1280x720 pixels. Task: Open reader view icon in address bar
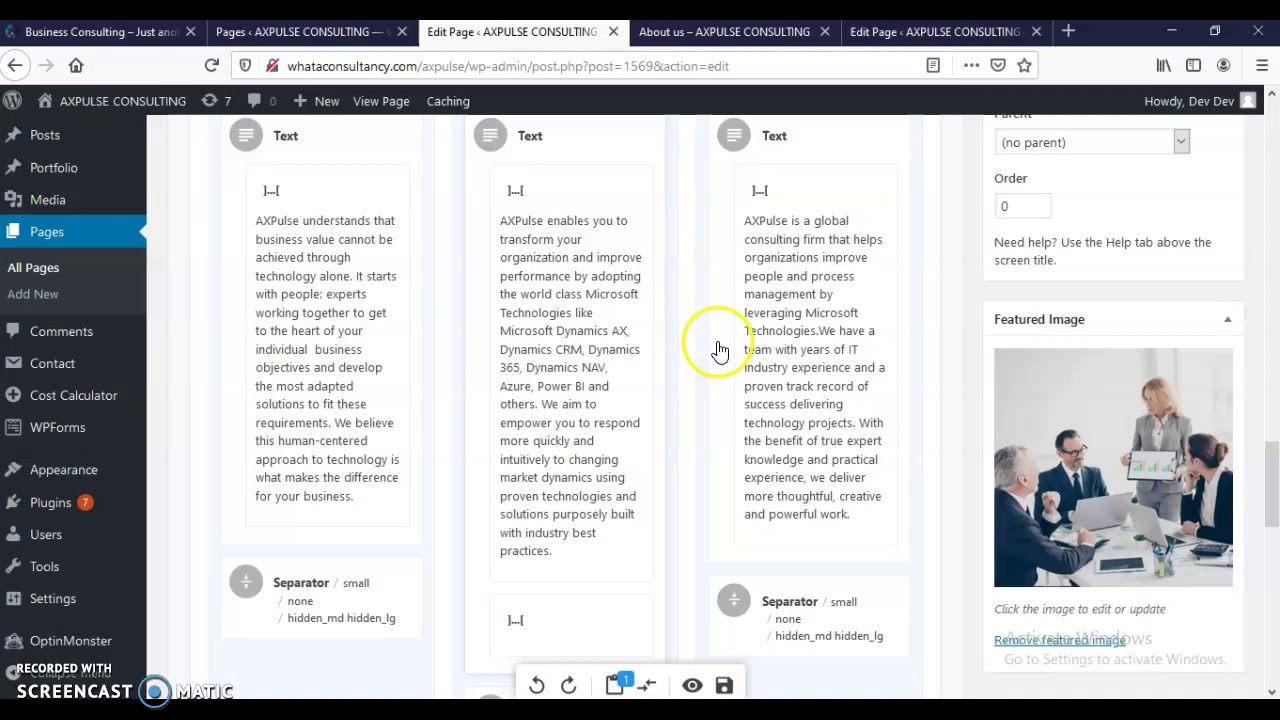point(933,66)
